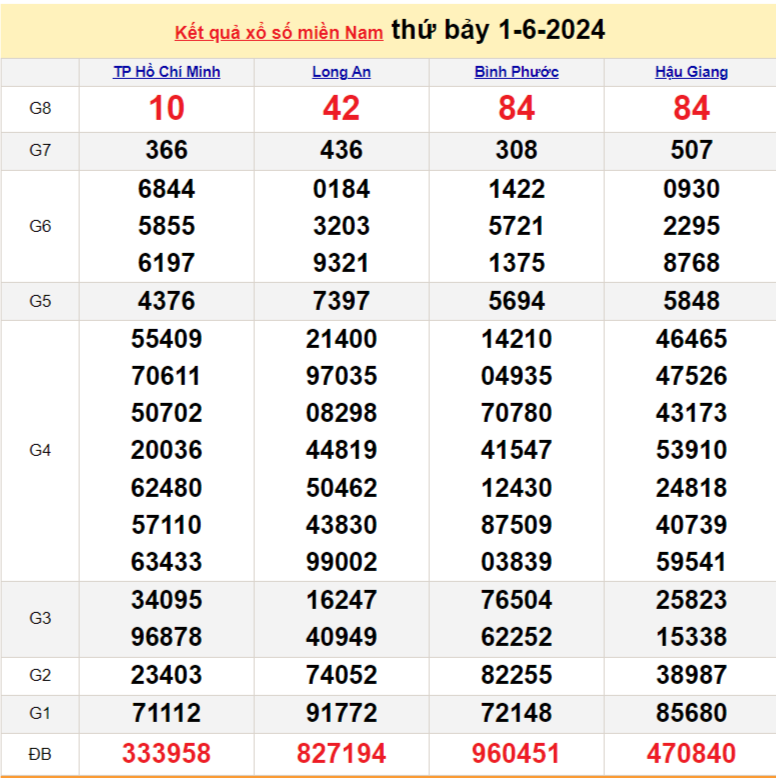Select G8 result 10 for TP Hồ Chí Minh
This screenshot has height=778, width=776.
167,108
